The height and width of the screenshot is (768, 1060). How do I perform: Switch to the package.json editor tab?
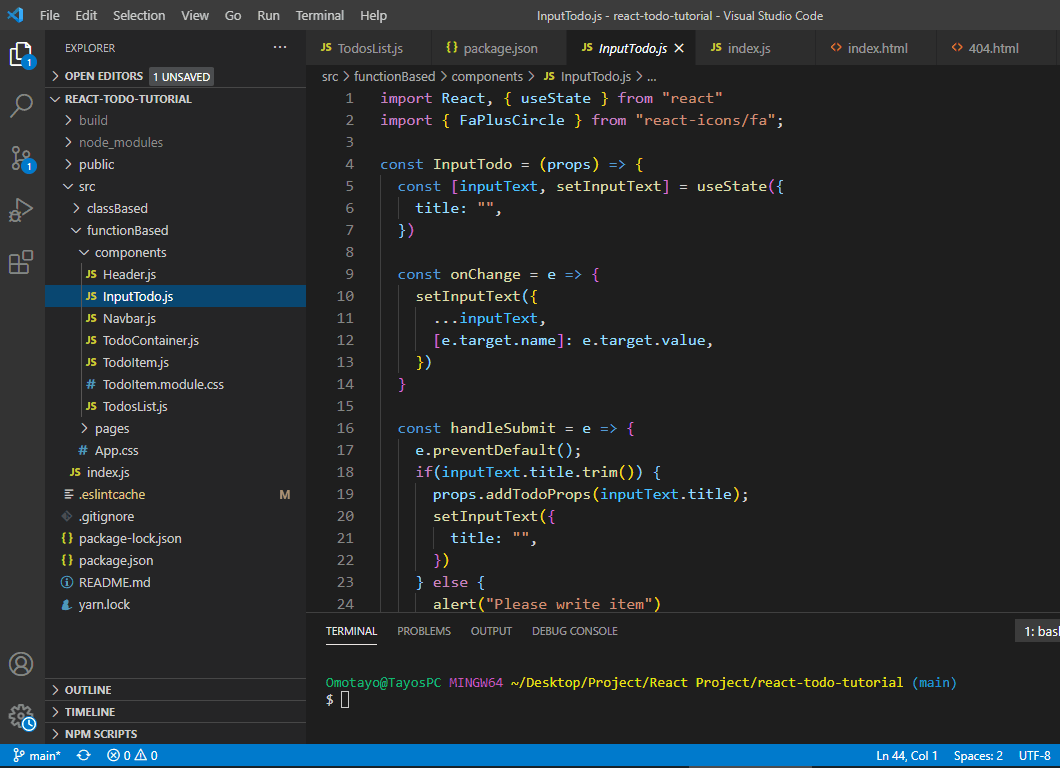[x=498, y=48]
